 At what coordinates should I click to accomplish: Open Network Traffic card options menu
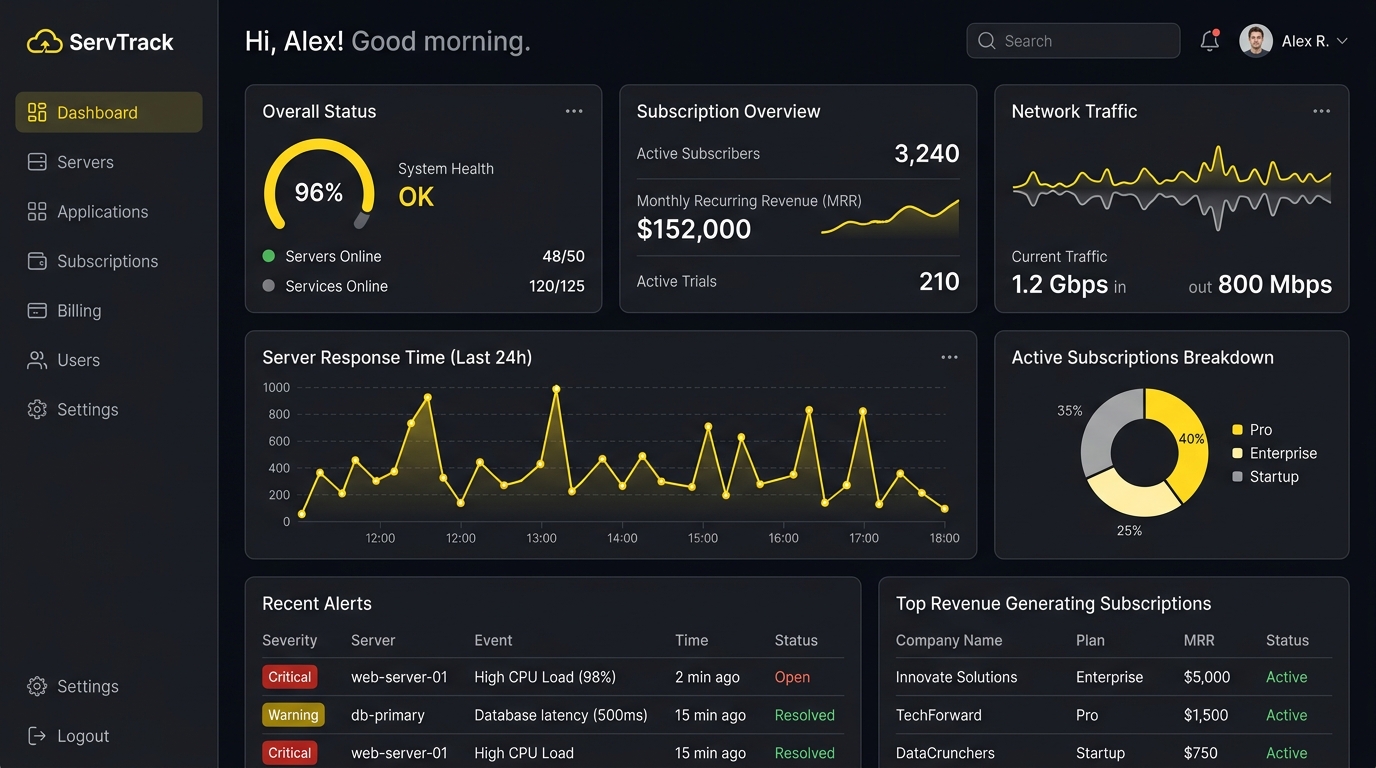1322,111
